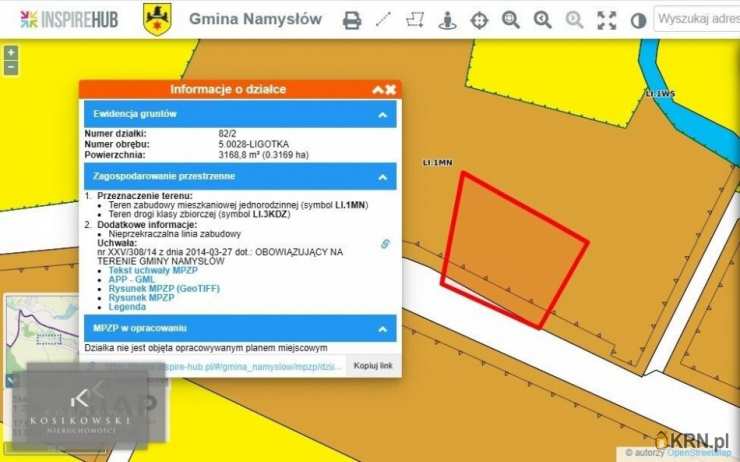The width and height of the screenshot is (740, 462).
Task: Click the Gmina Namysłów title text
Action: pyautogui.click(x=255, y=19)
